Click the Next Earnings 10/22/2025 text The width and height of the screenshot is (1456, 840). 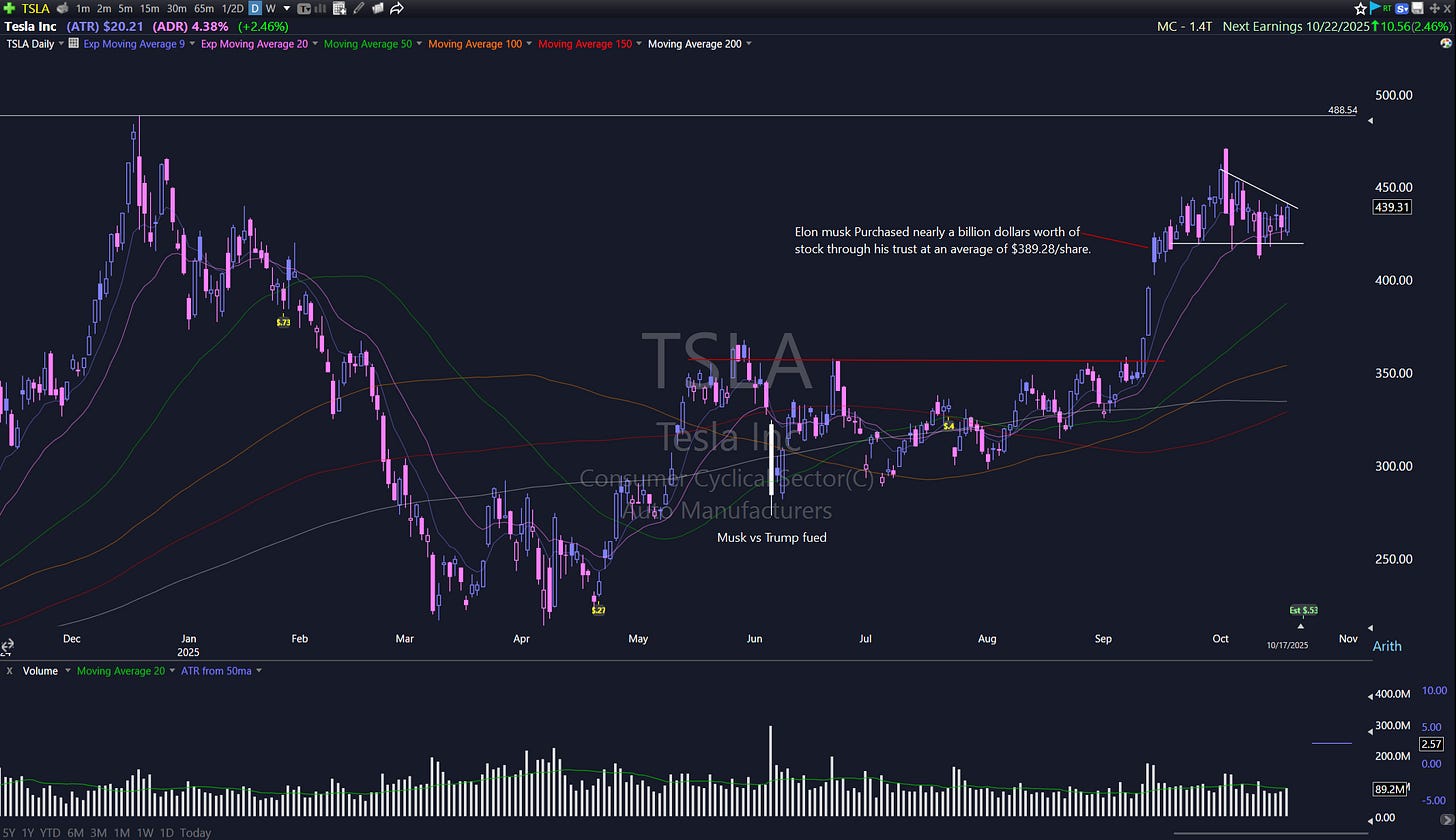(x=1296, y=26)
